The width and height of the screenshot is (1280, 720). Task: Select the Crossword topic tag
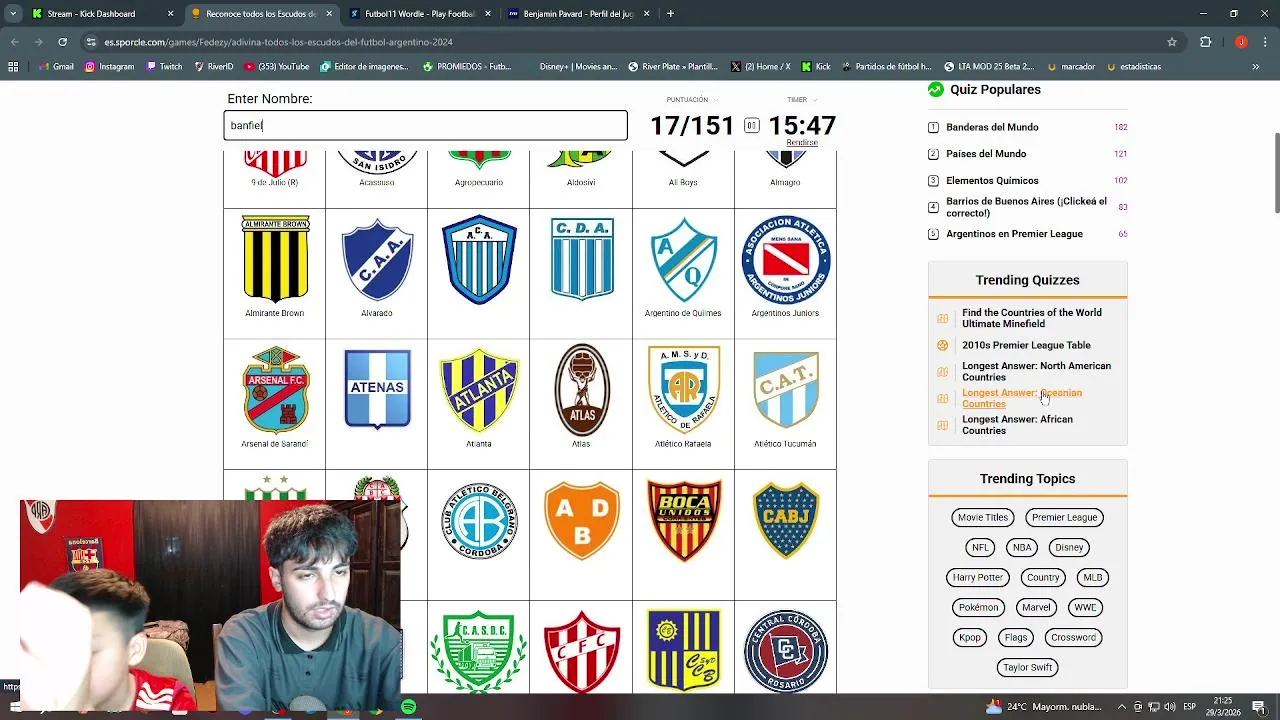tap(1073, 637)
